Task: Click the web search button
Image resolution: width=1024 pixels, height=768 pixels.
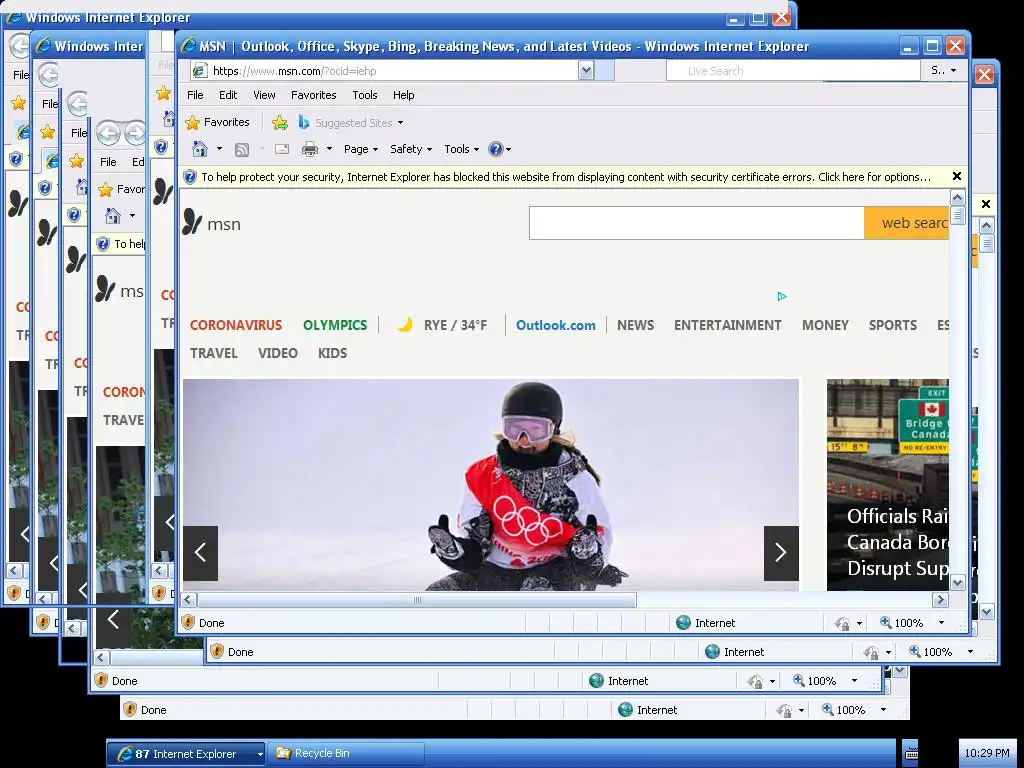Action: (906, 223)
